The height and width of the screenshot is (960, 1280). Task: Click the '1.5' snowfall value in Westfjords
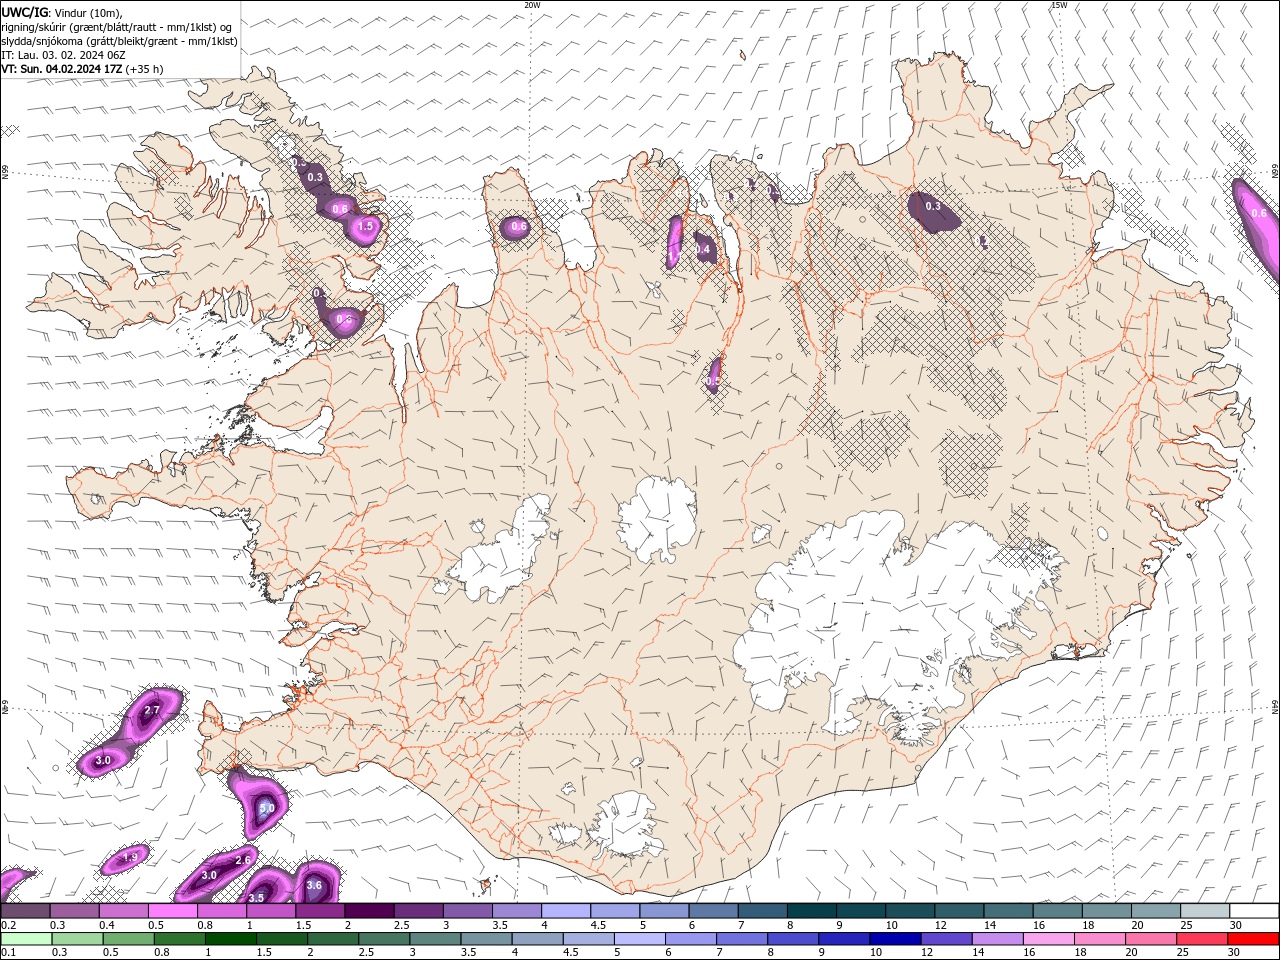[366, 227]
